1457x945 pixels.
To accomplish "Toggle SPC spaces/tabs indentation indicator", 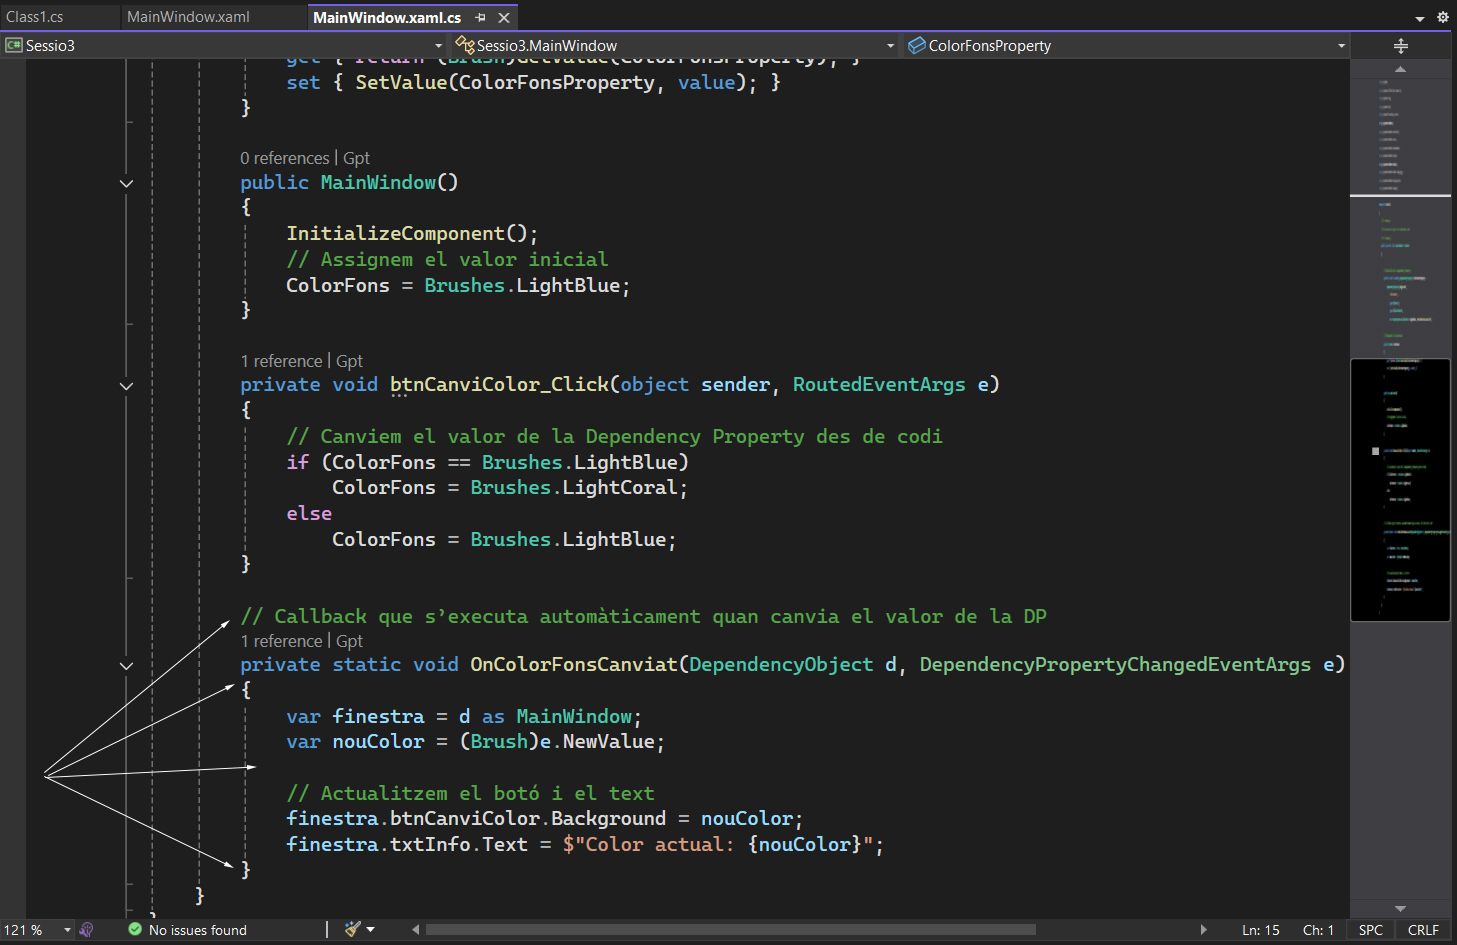I will (x=1370, y=930).
